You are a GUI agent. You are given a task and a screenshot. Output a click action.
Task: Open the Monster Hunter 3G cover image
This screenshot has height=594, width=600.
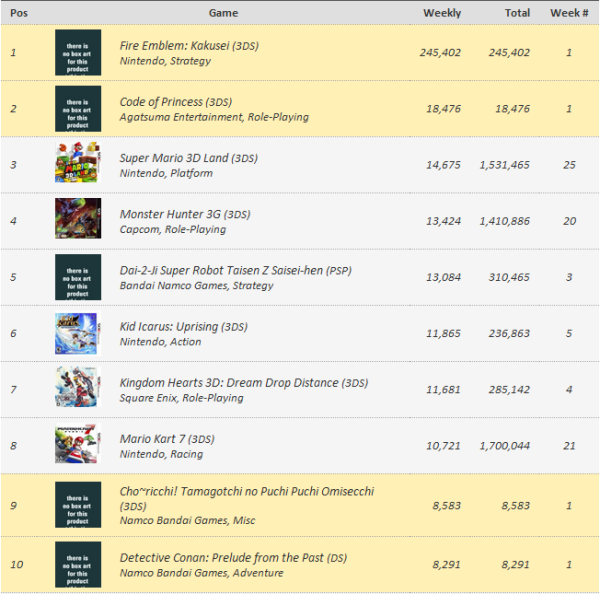click(77, 221)
